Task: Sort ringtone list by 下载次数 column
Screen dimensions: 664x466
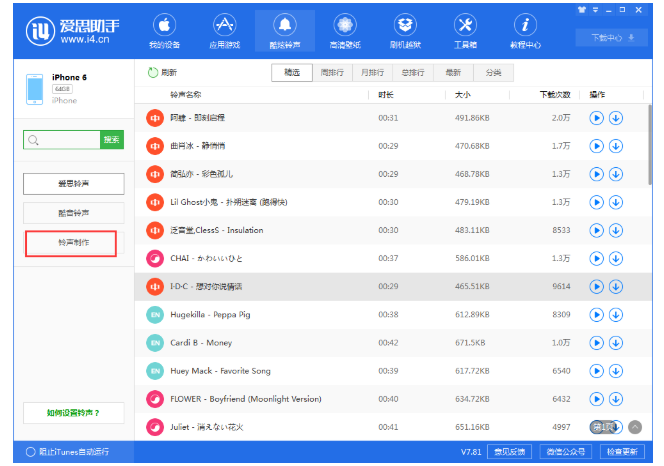Action: [x=554, y=95]
